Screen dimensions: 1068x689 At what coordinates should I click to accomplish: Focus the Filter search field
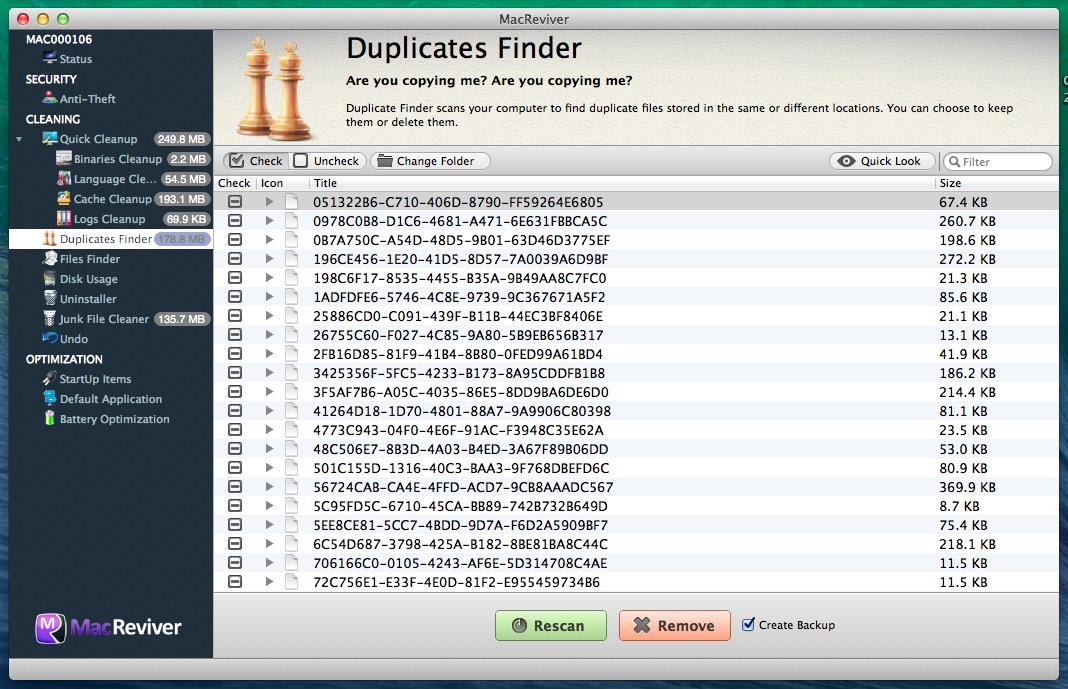coord(998,161)
